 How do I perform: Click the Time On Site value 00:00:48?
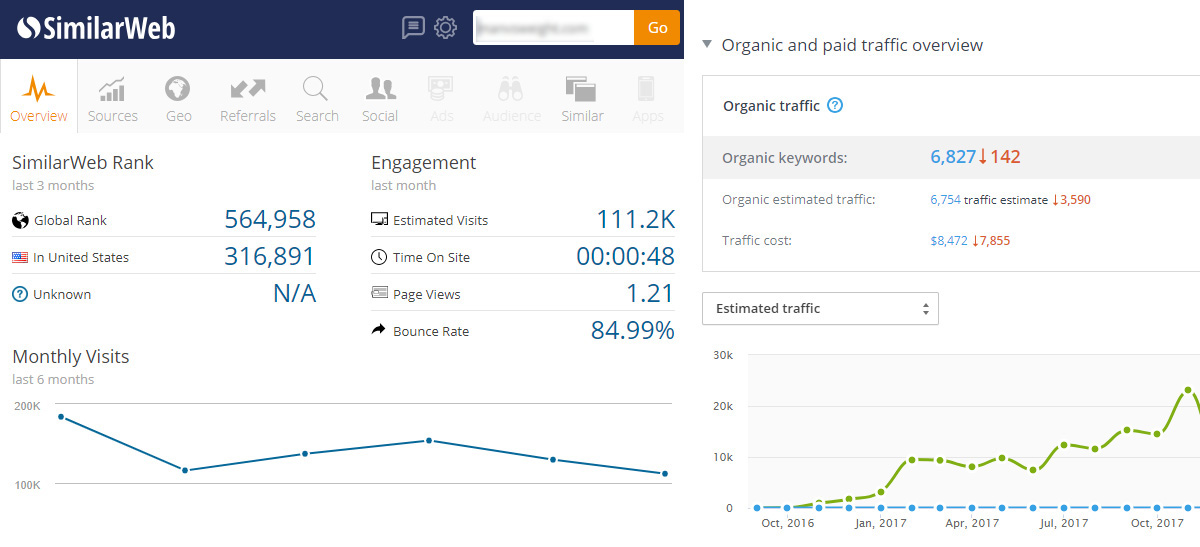coord(625,257)
